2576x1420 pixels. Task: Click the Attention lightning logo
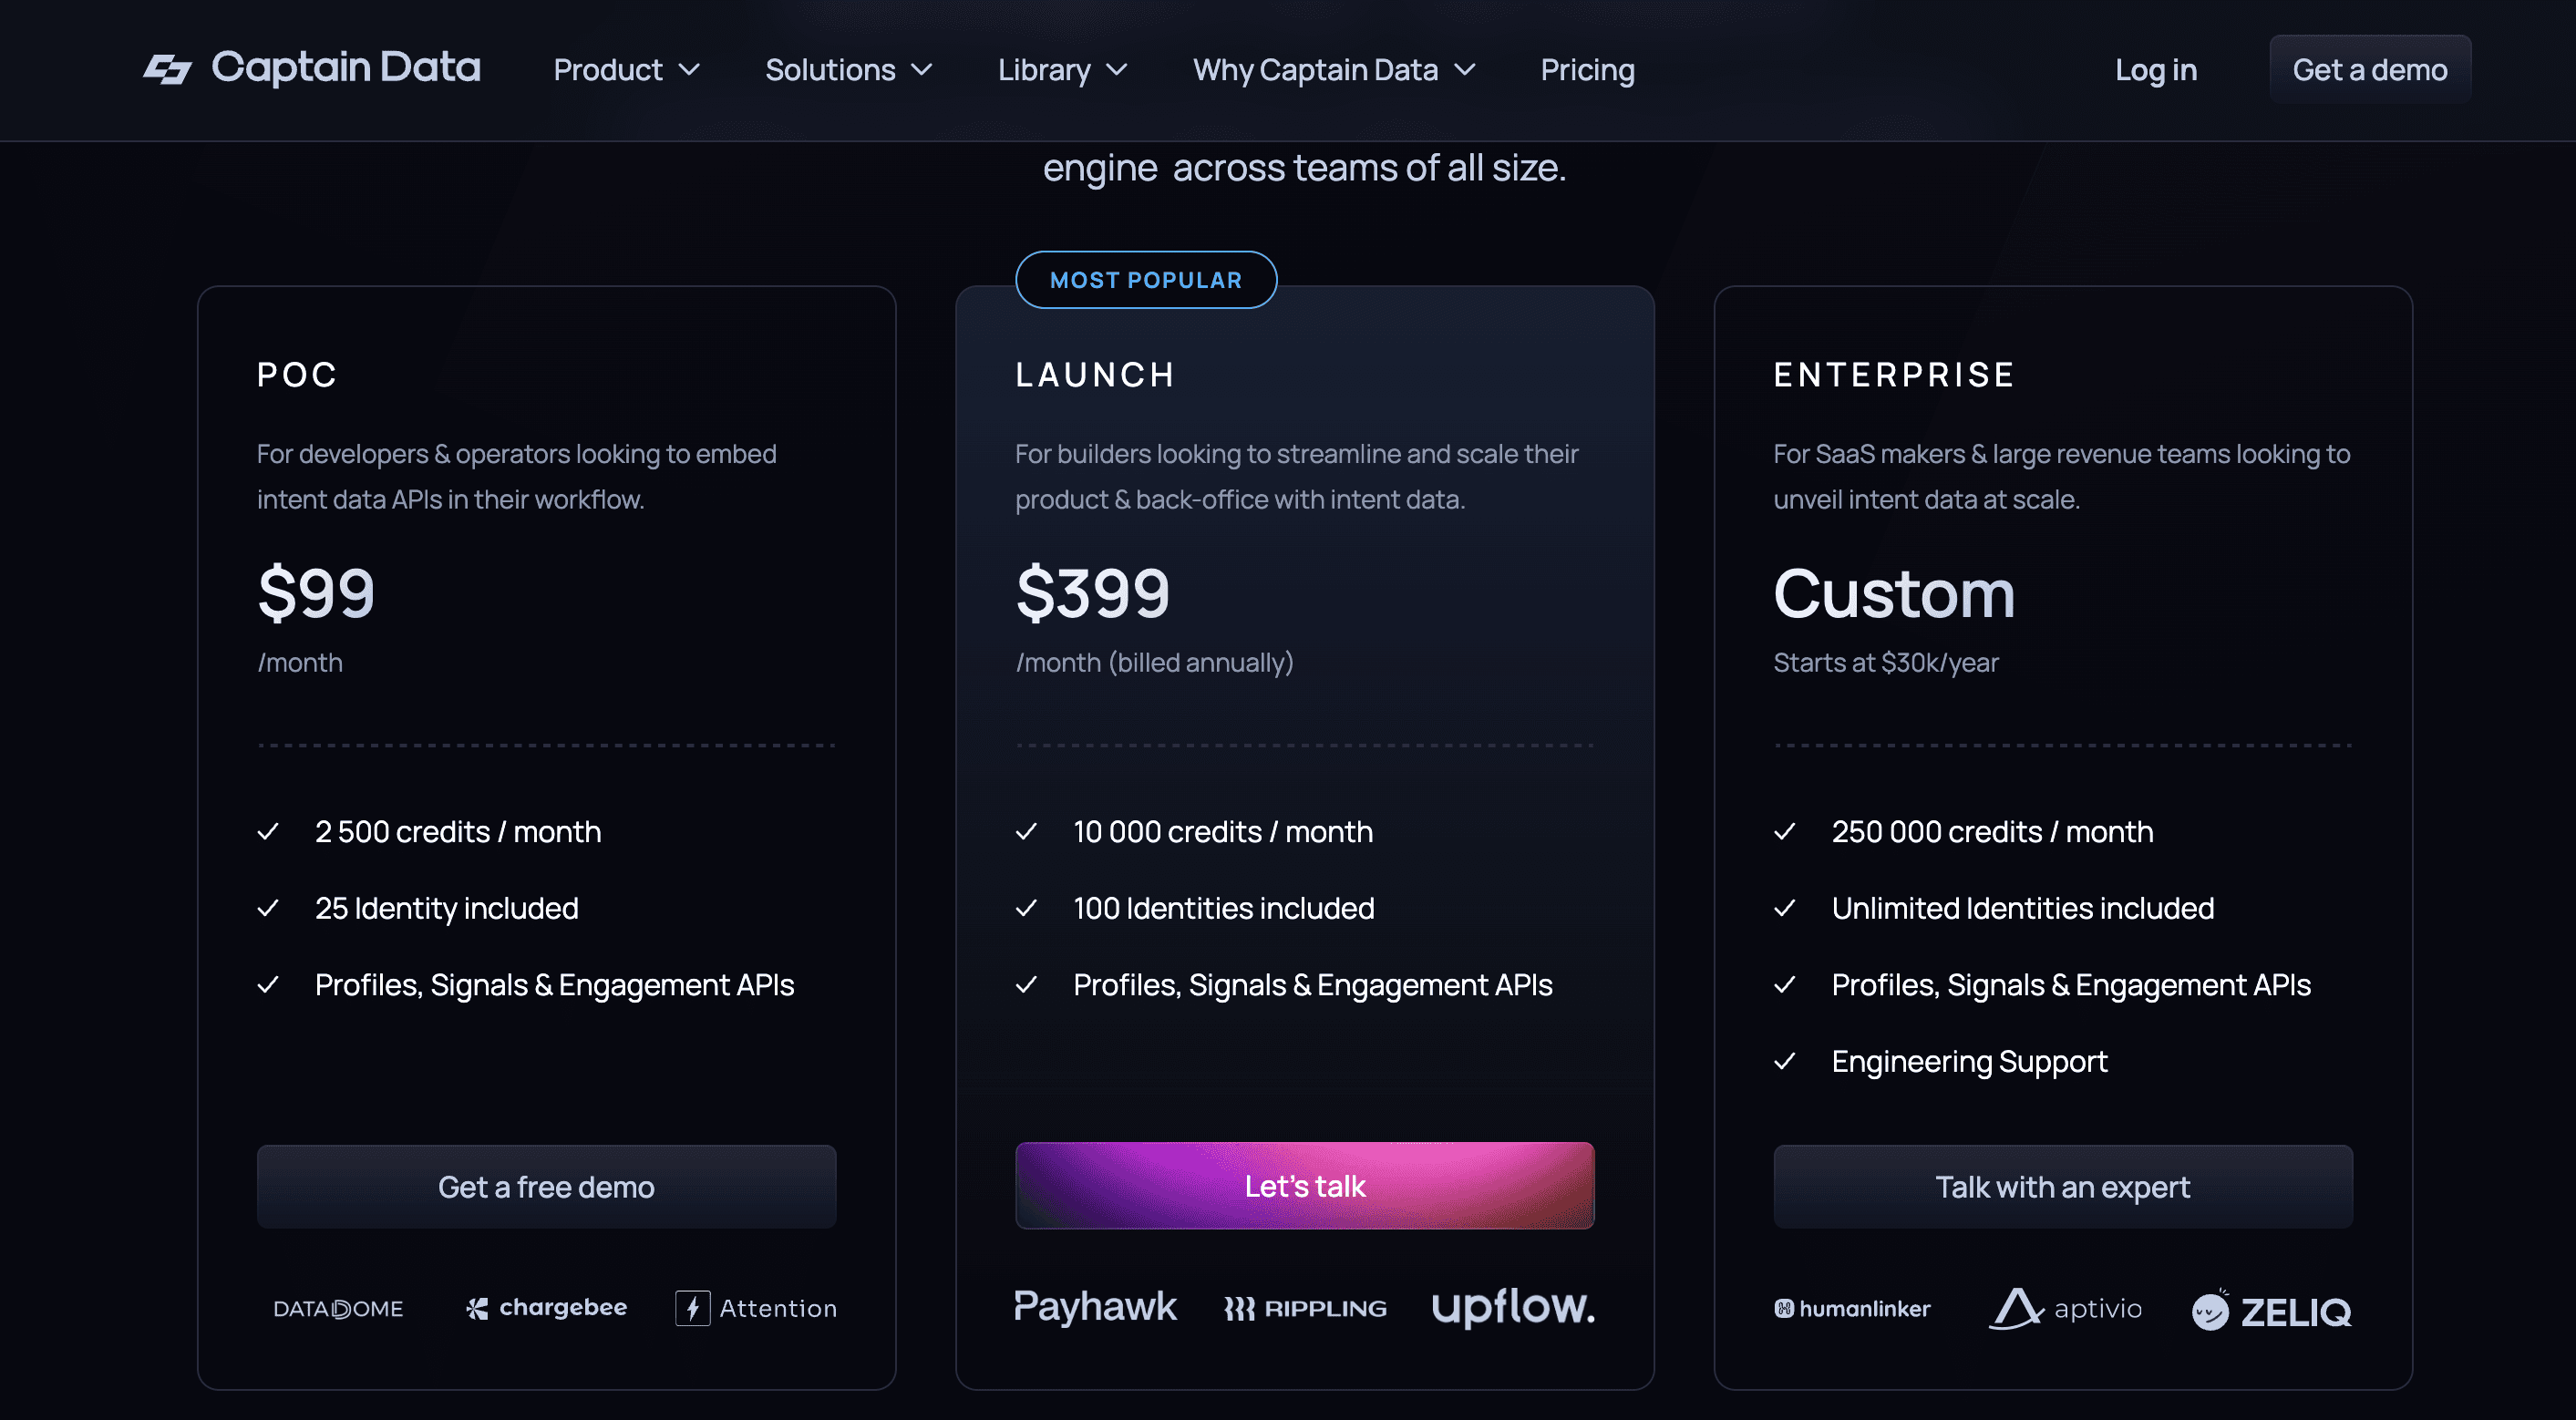(x=756, y=1308)
